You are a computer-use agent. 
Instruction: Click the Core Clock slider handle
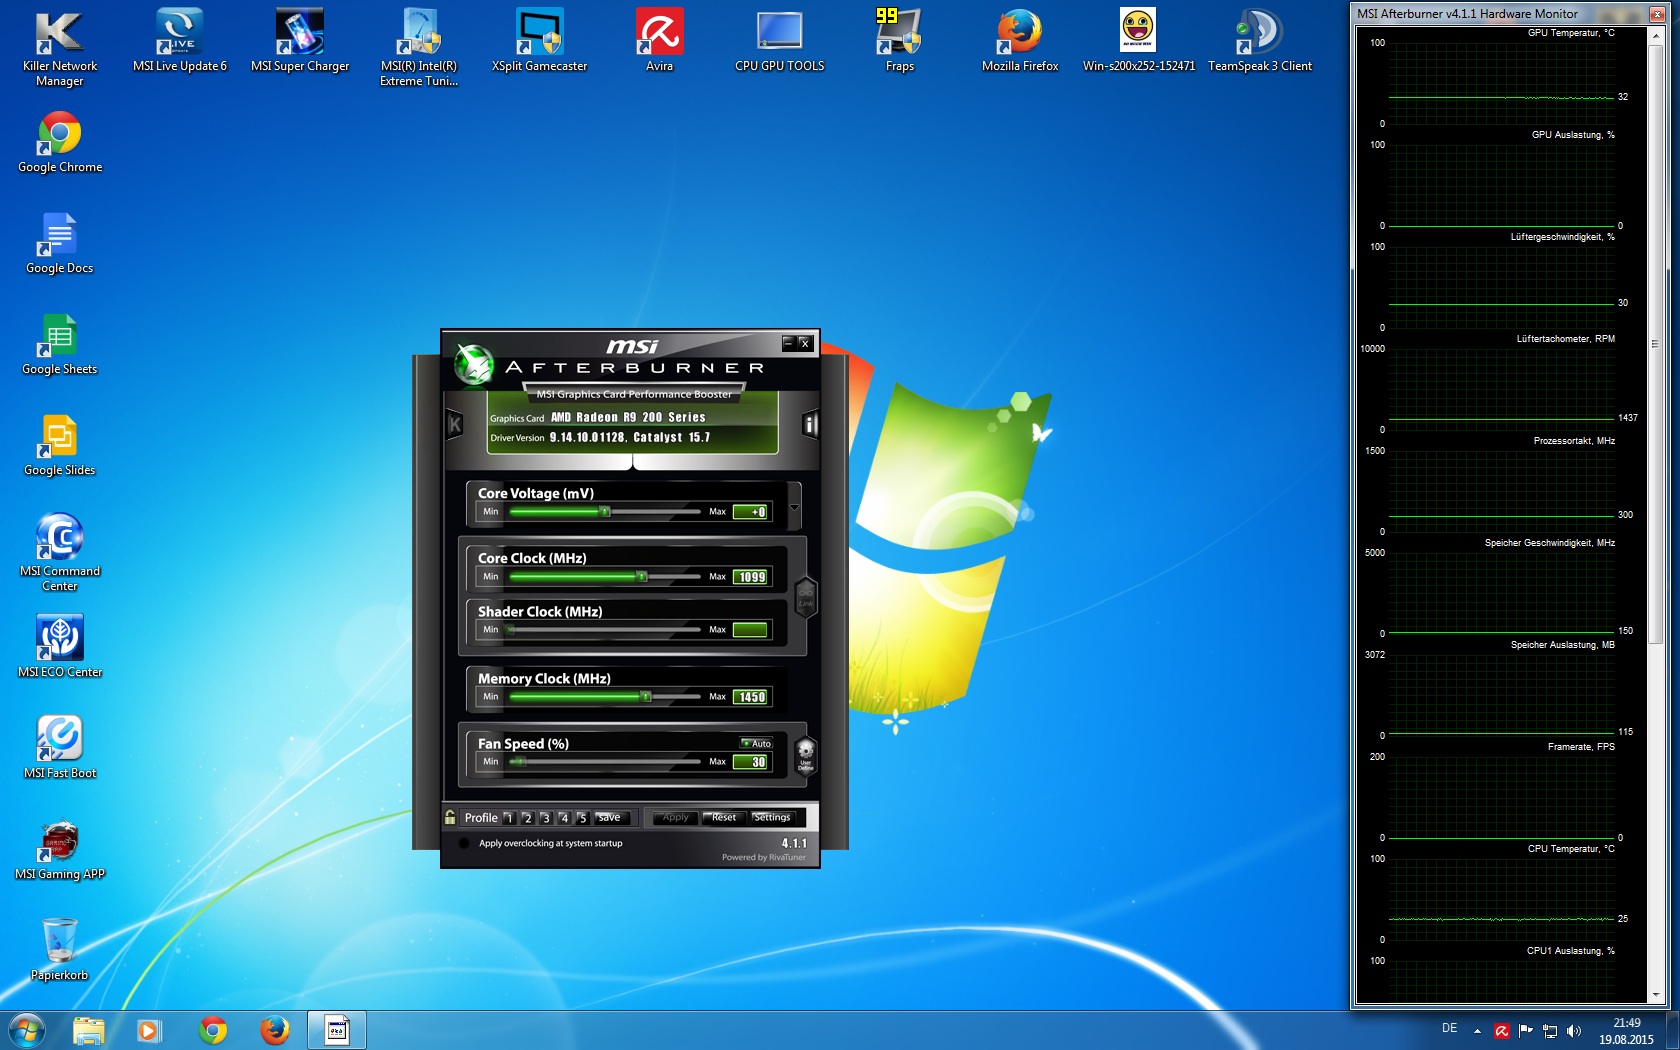642,577
